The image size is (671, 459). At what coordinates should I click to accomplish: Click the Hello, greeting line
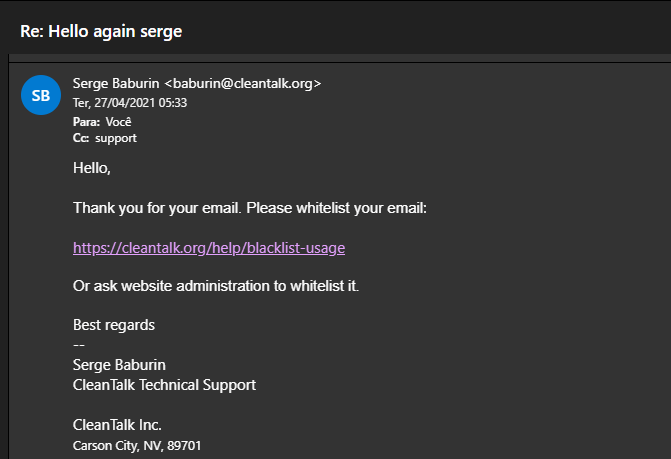(x=92, y=168)
